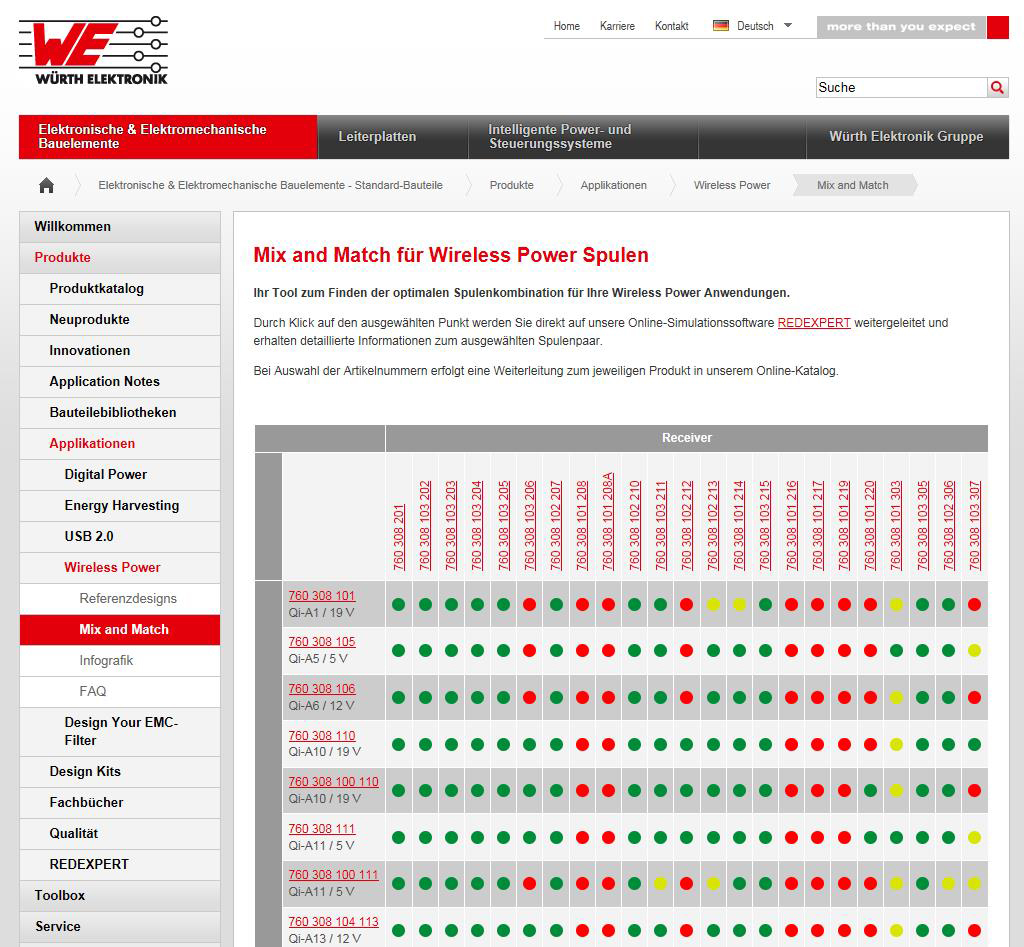1024x947 pixels.
Task: Select Energy Harvesting in the sidebar
Action: click(120, 506)
